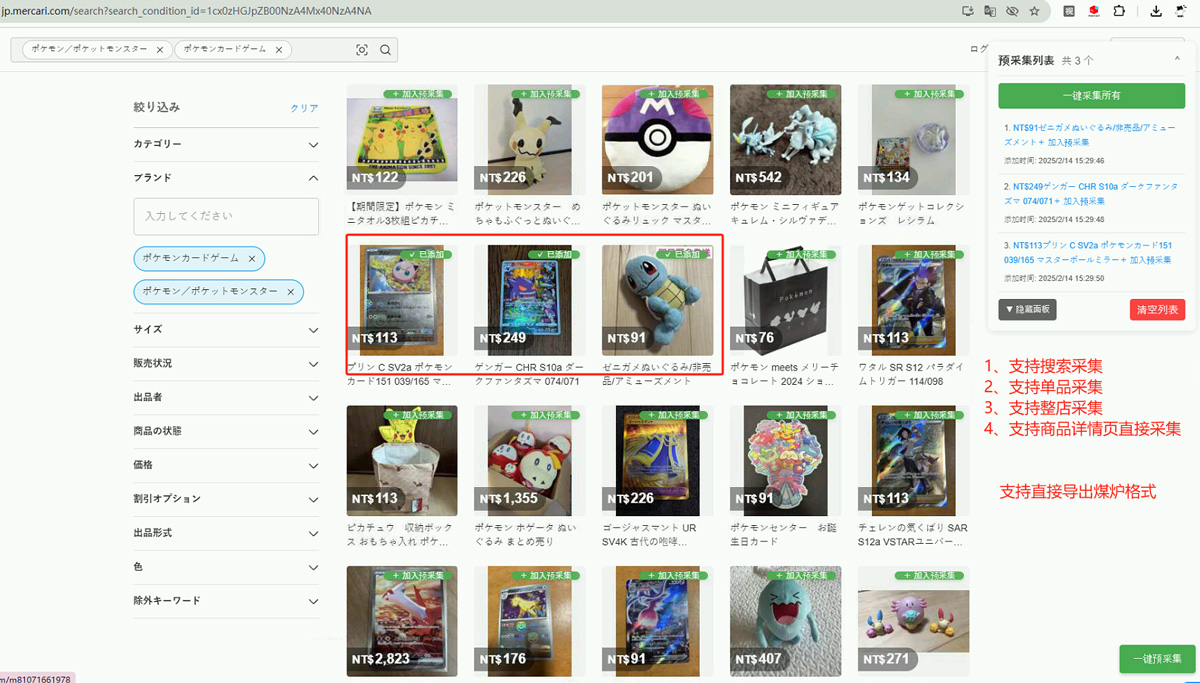Expand the 価格 filter section
The width and height of the screenshot is (1200, 683).
pyautogui.click(x=313, y=465)
